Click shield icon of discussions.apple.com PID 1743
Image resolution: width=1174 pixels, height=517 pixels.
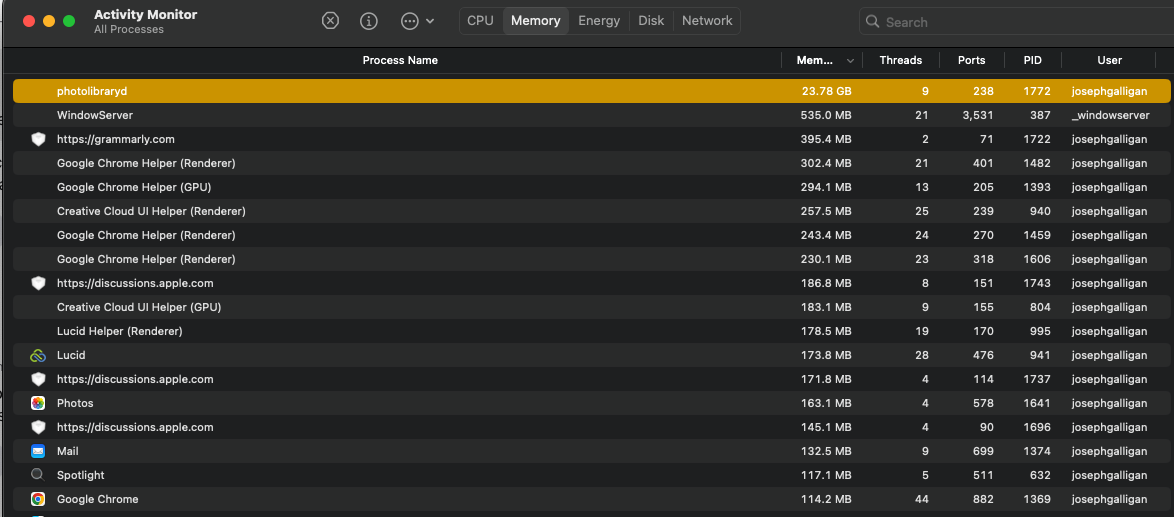38,284
